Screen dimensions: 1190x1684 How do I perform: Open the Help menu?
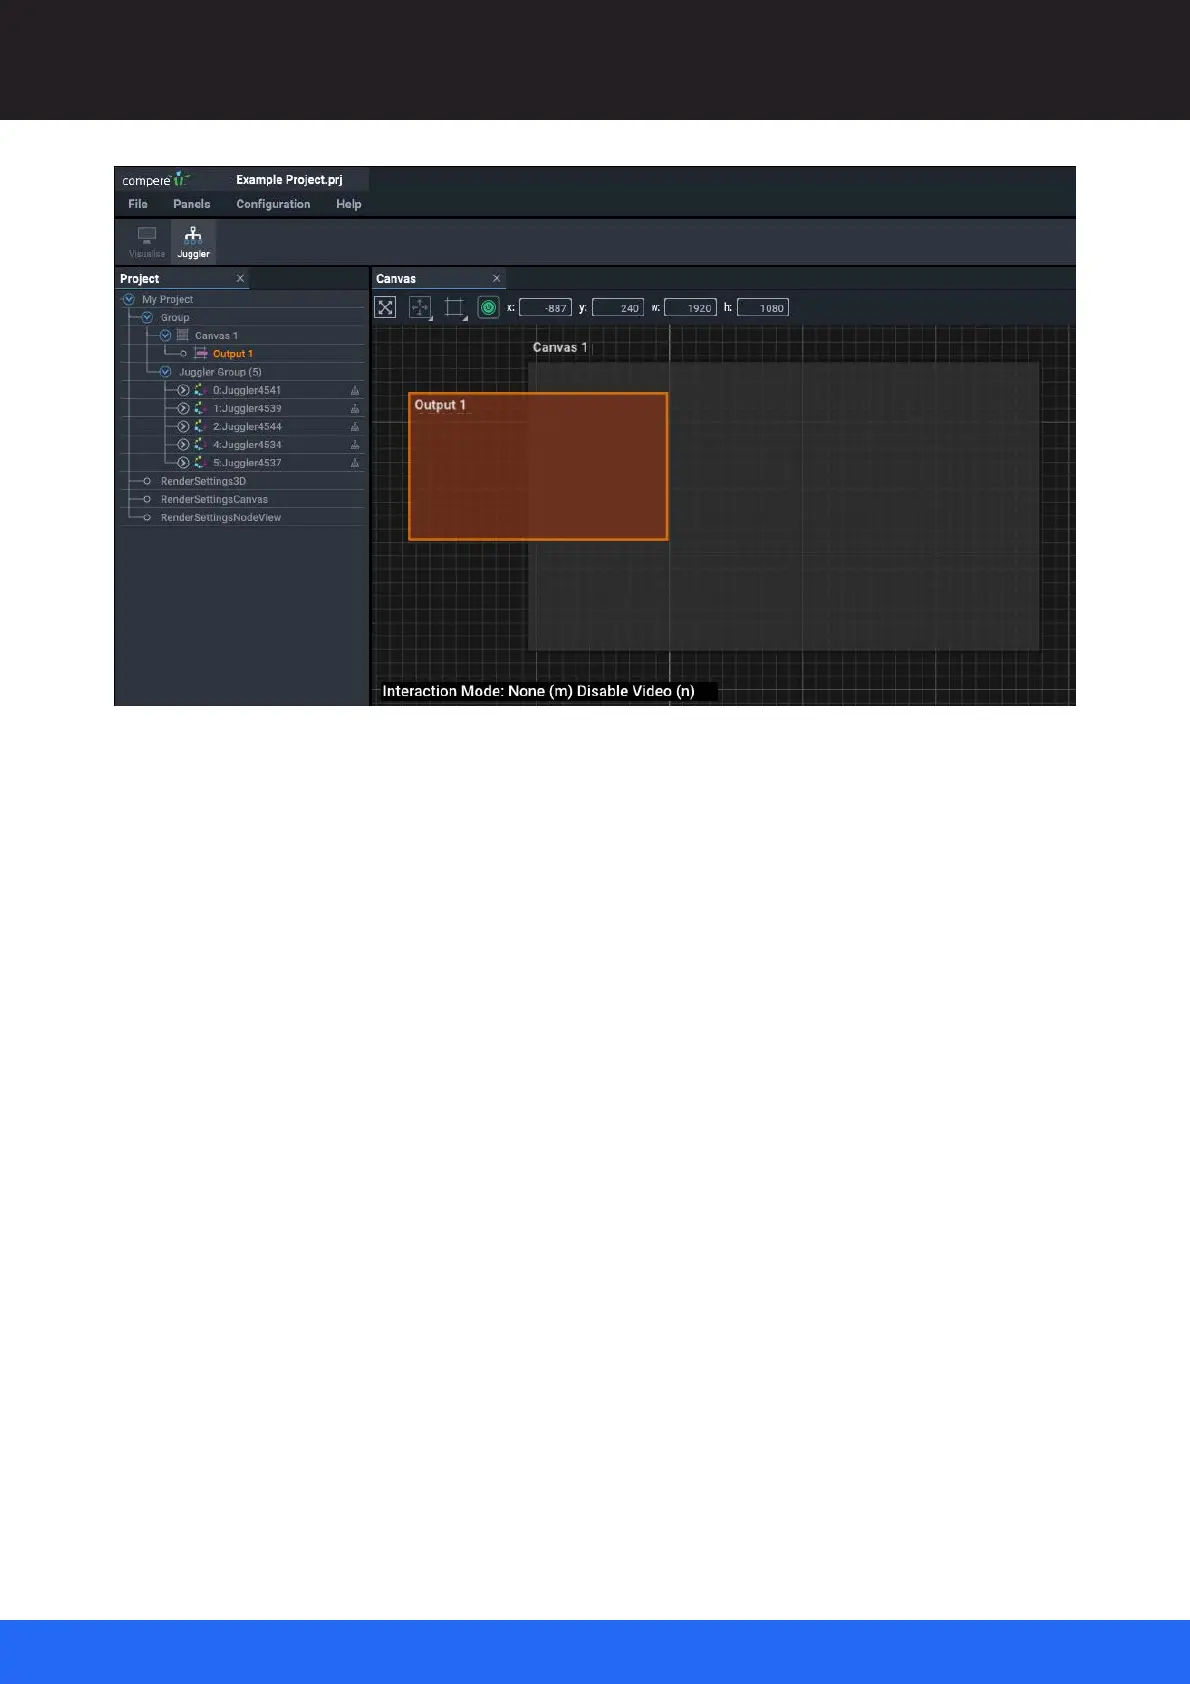pyautogui.click(x=349, y=204)
